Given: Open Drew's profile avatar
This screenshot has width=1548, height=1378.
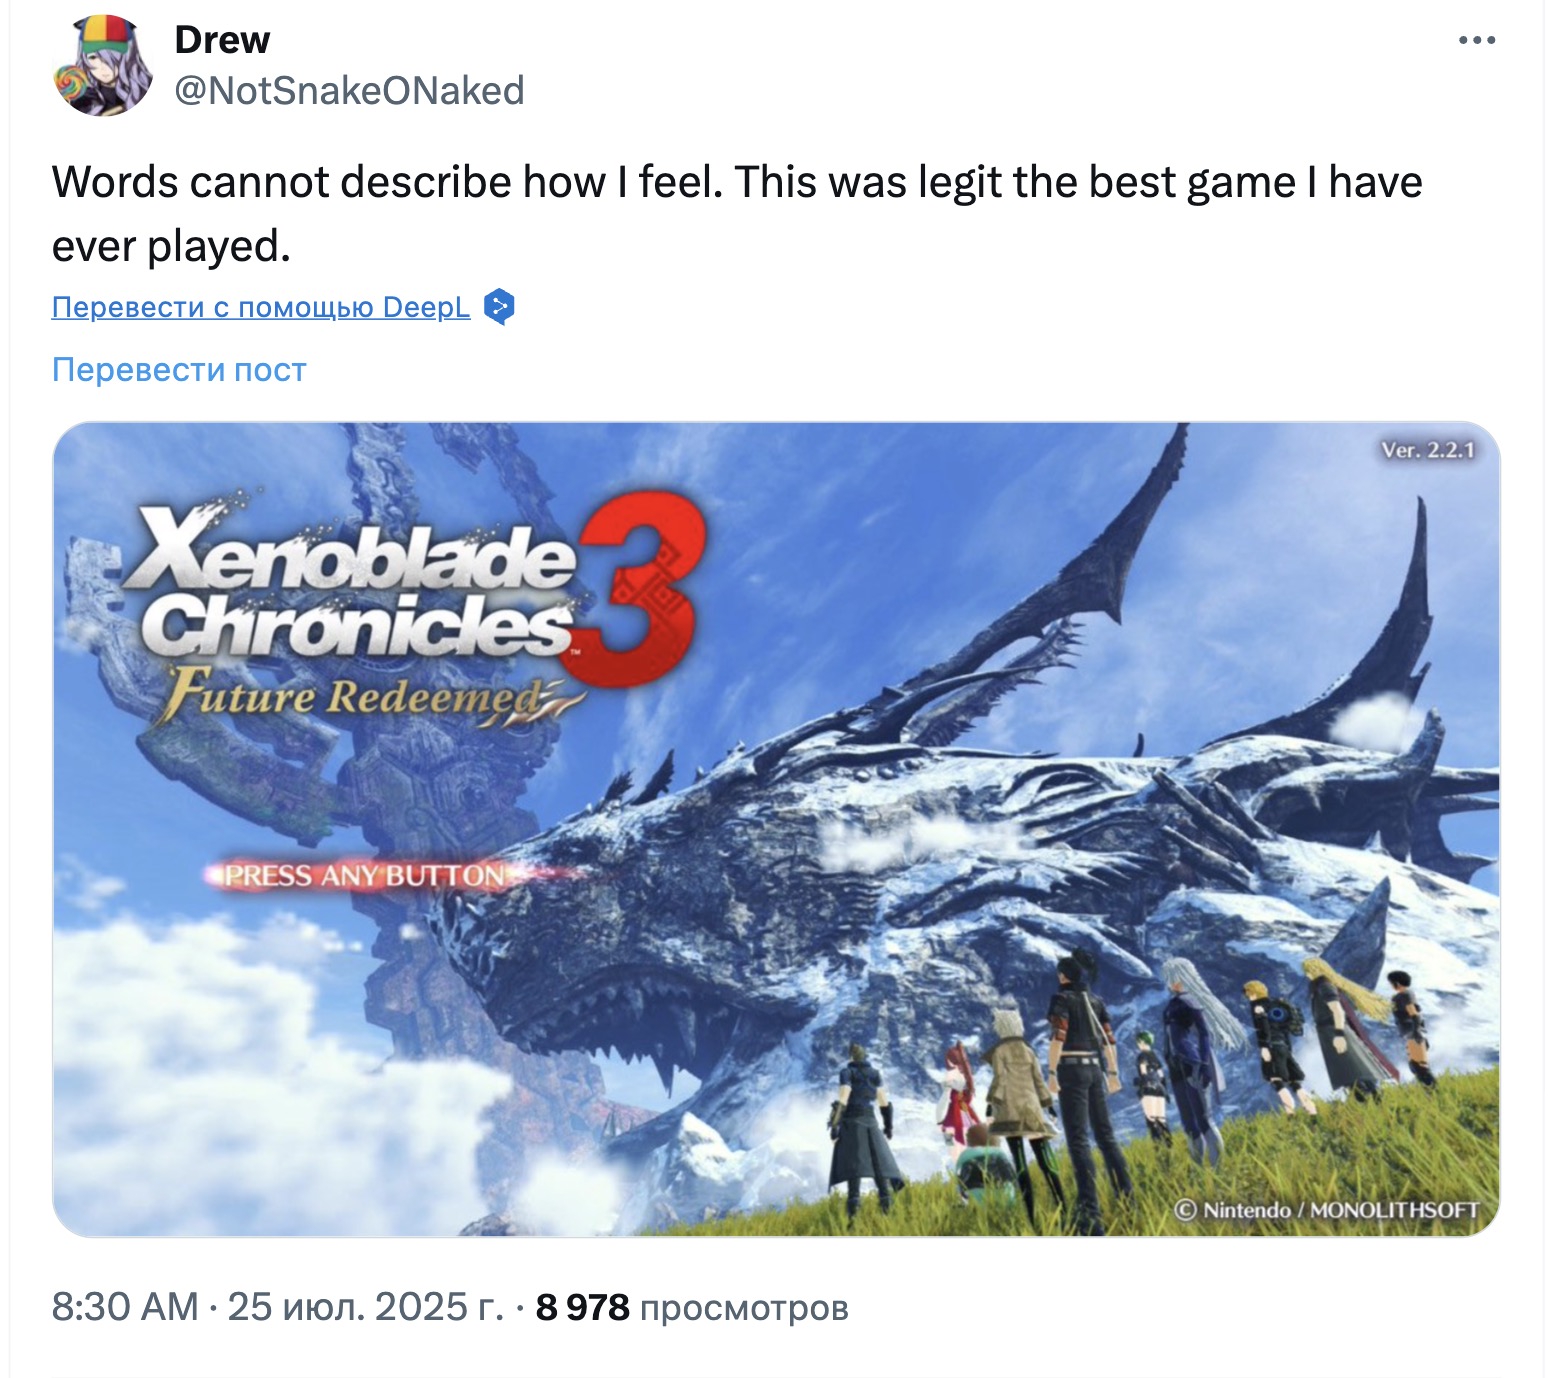Looking at the screenshot, I should (101, 66).
